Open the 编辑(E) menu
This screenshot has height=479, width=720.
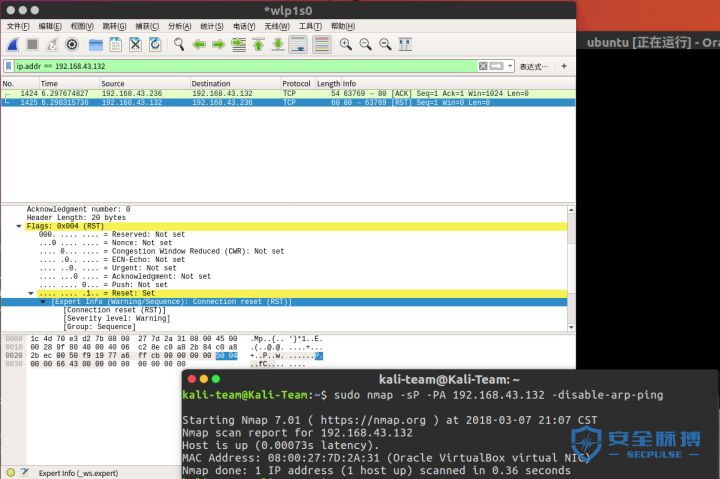50,26
